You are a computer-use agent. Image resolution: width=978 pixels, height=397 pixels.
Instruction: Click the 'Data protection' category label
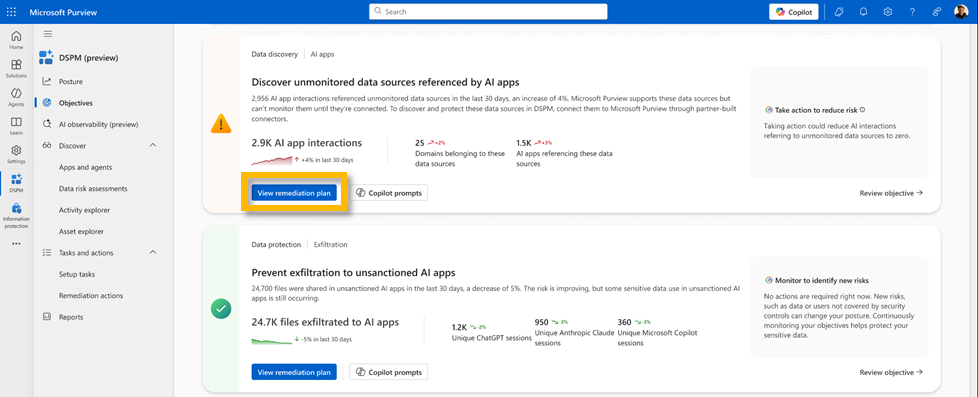(276, 245)
